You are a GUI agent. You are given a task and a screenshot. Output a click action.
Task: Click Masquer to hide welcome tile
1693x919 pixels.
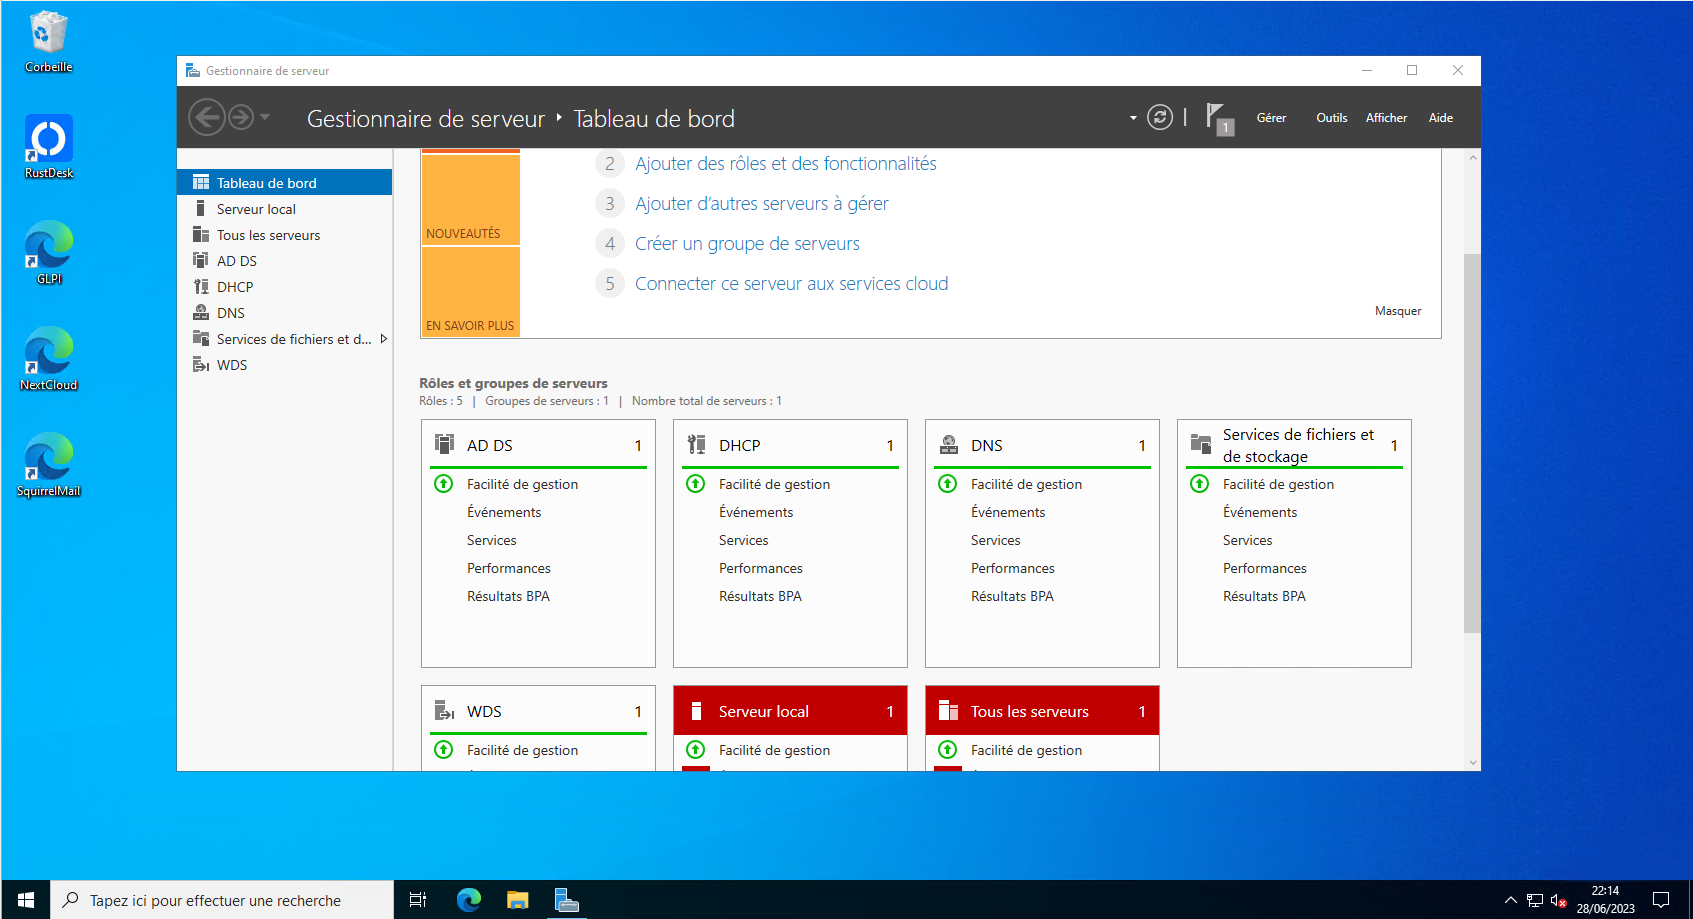pyautogui.click(x=1397, y=311)
